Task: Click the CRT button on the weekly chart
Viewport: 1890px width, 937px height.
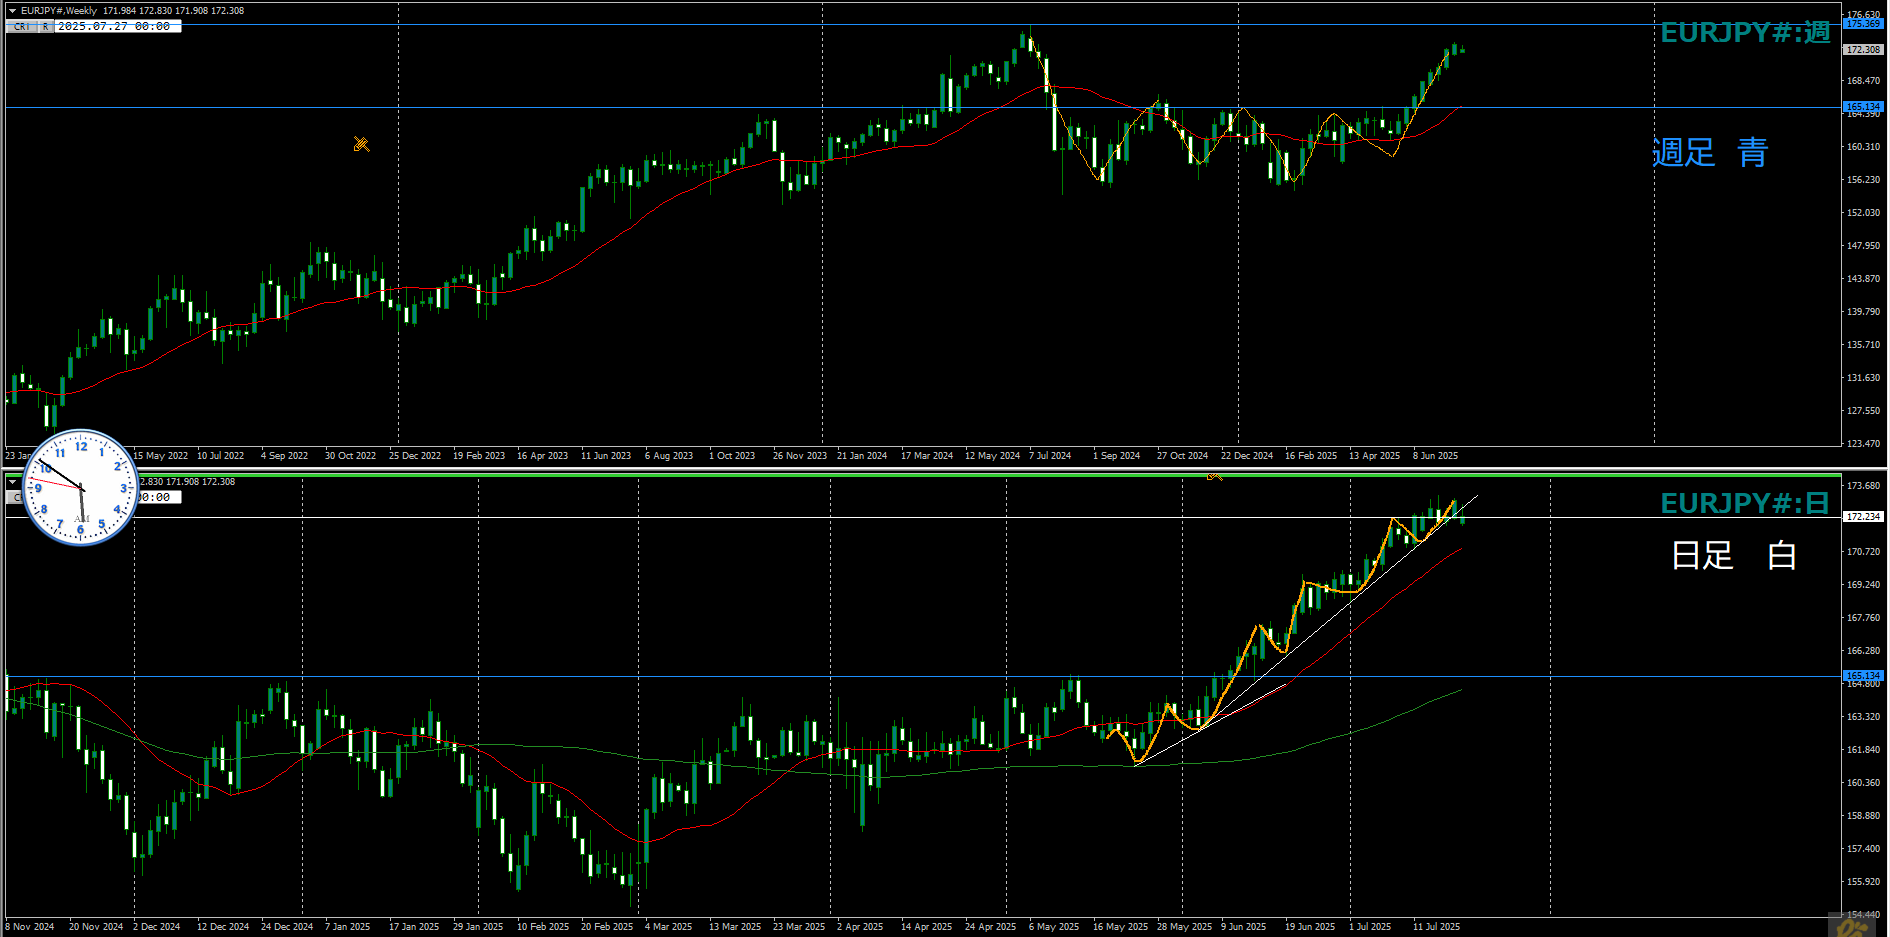Action: [x=22, y=27]
